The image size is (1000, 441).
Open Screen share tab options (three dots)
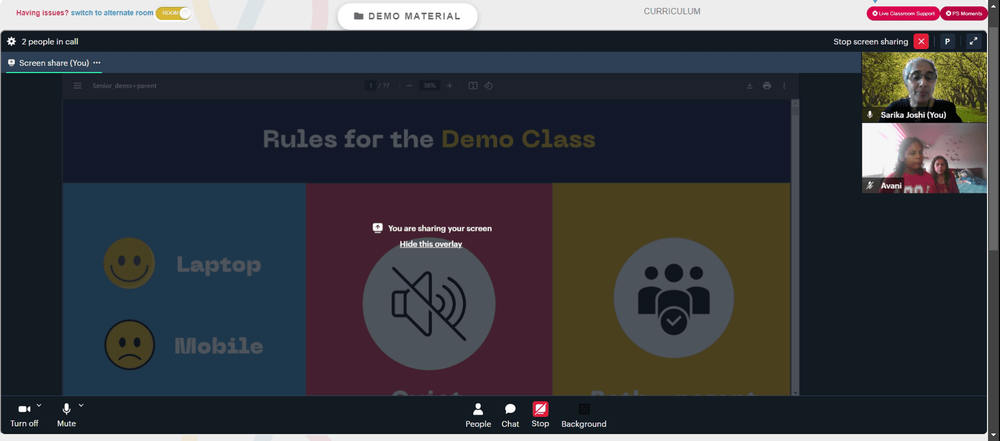97,63
